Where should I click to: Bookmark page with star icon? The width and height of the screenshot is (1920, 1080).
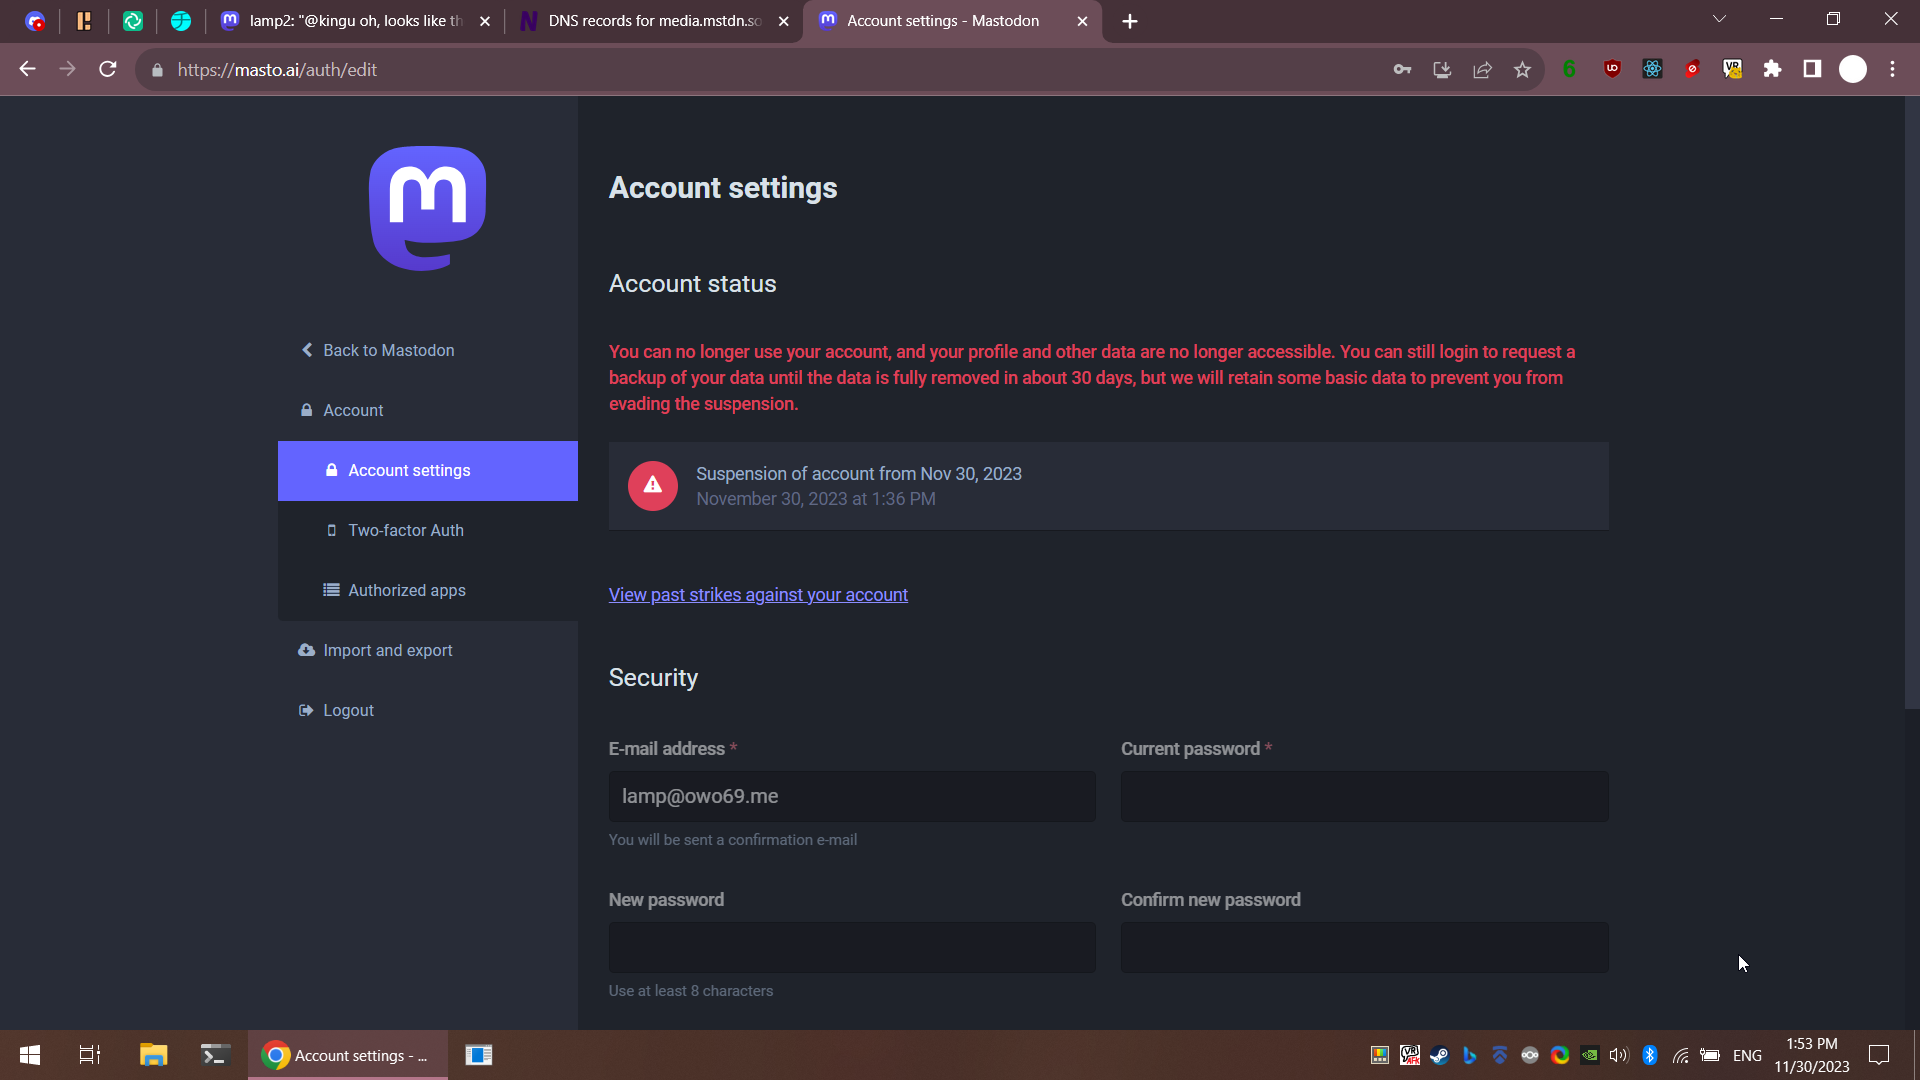(x=1522, y=70)
